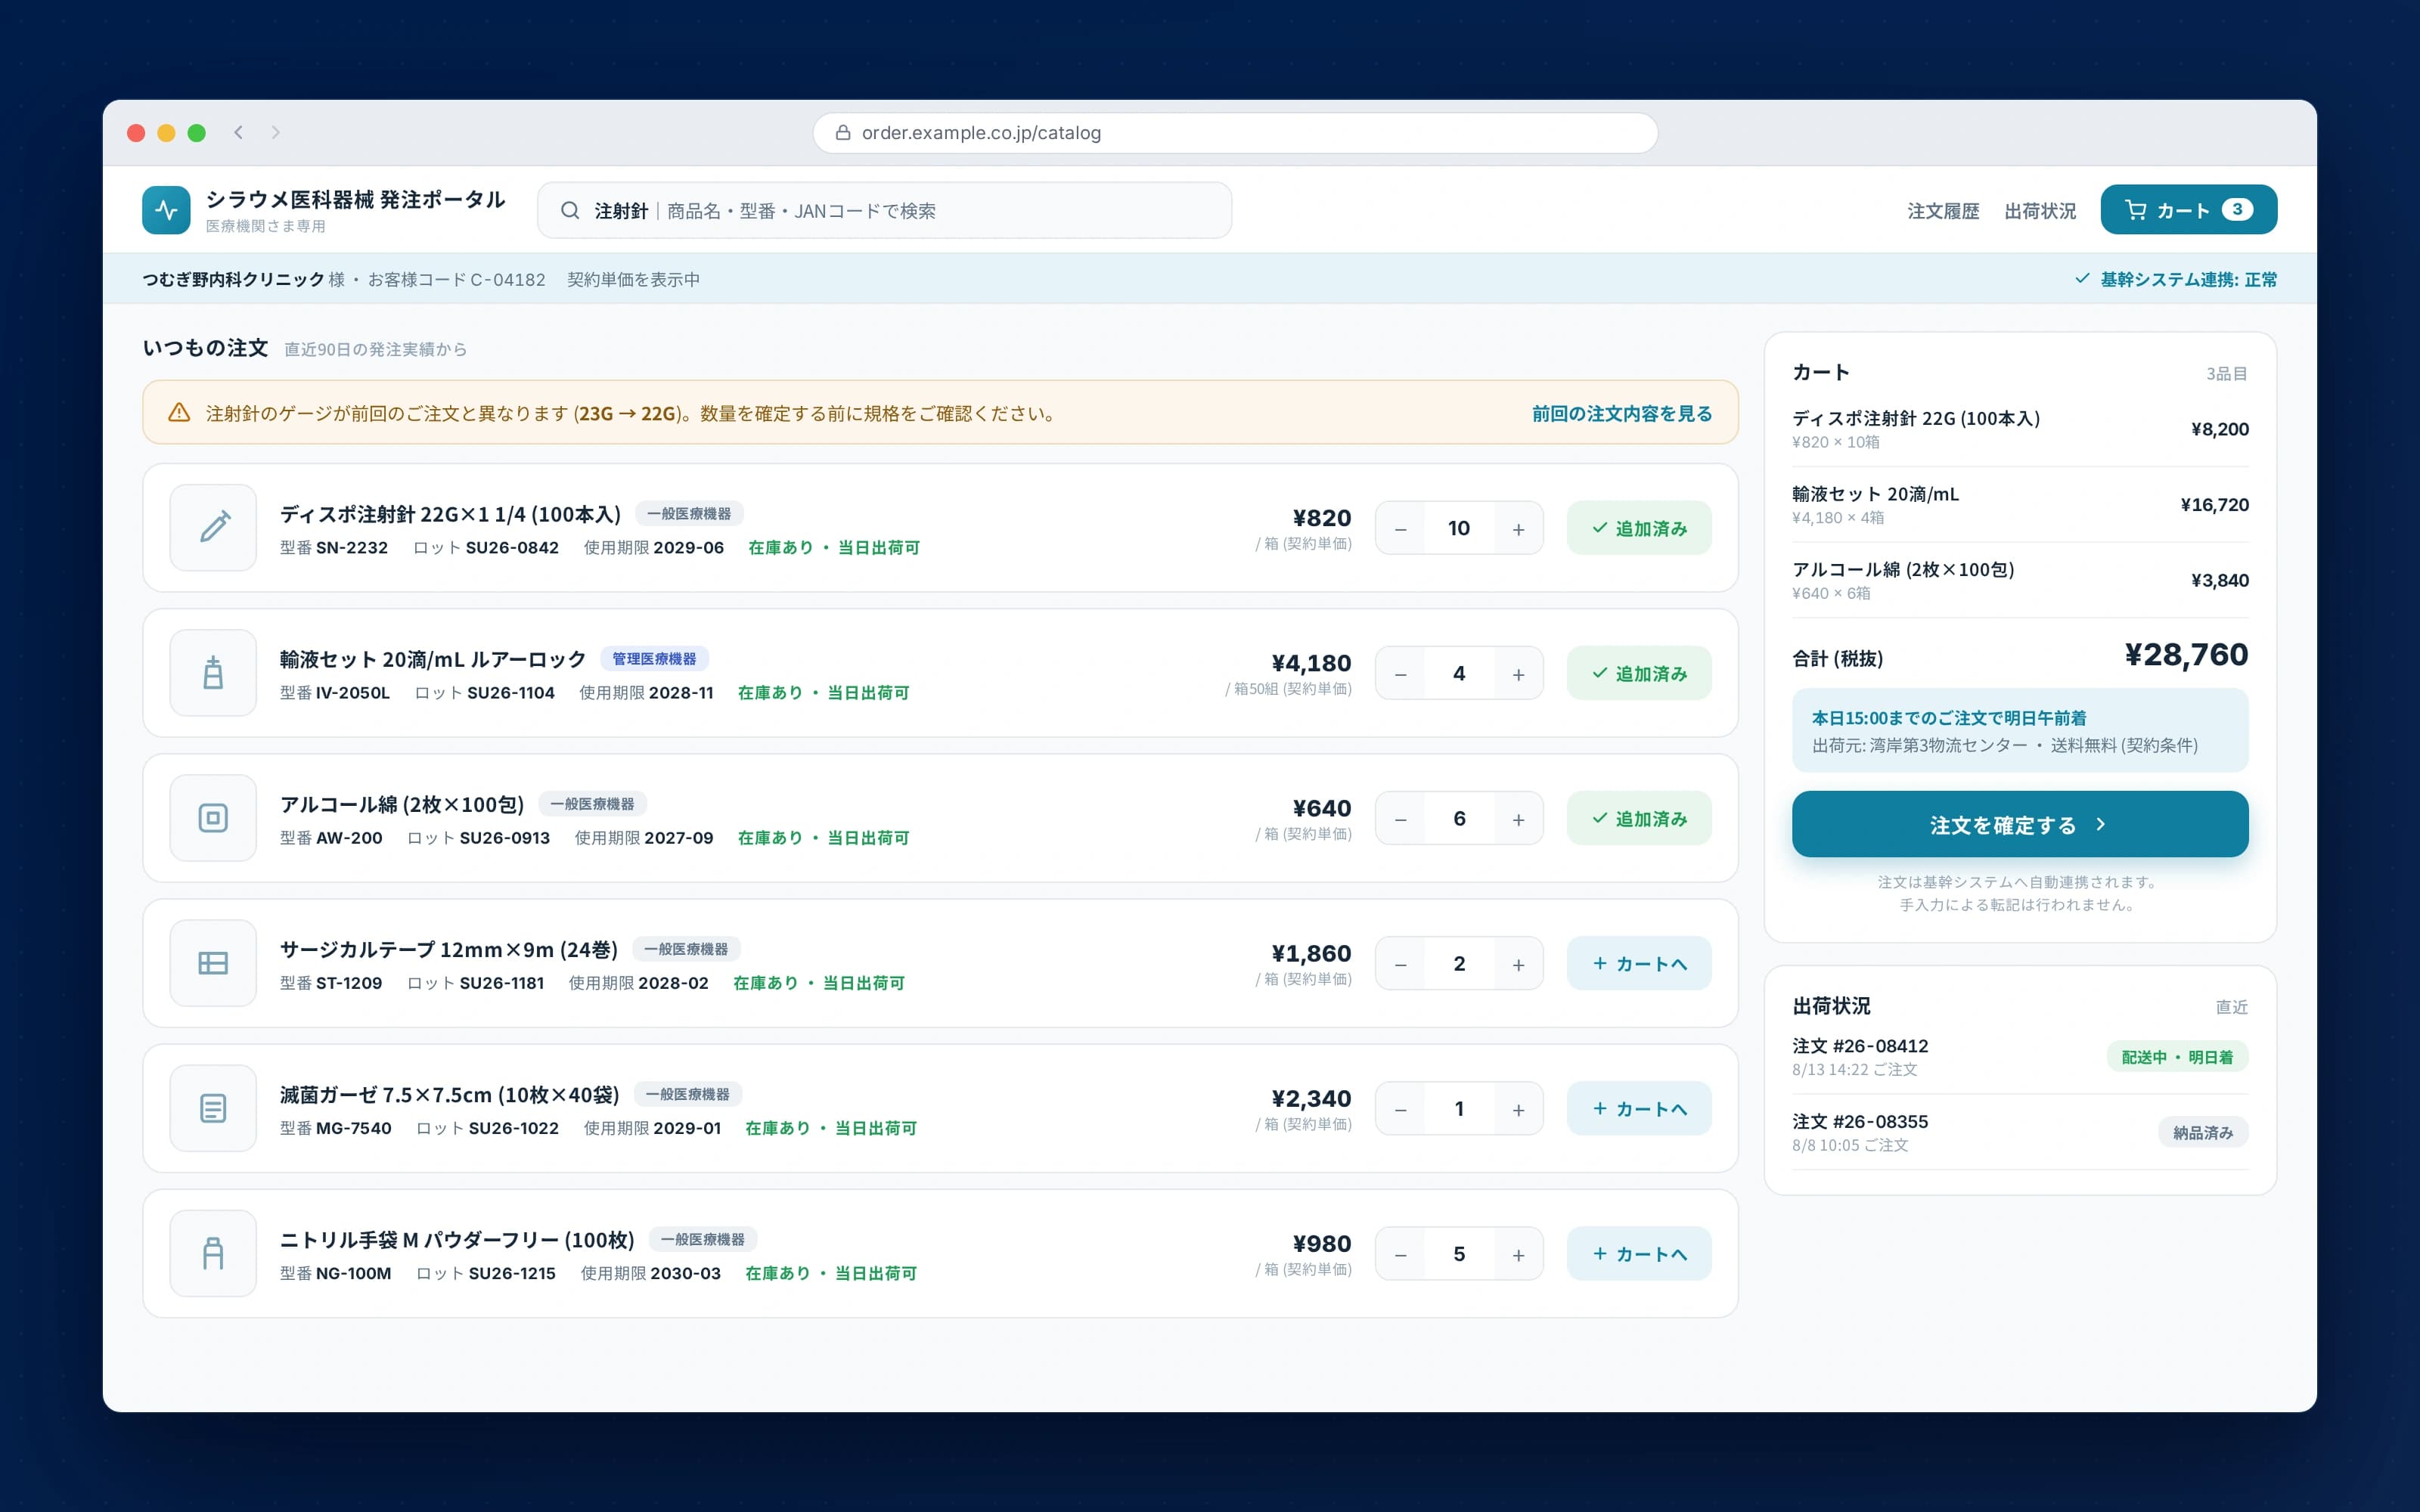This screenshot has width=2420, height=1512.
Task: Decrease 輸液セット quantity with minus
Action: [1400, 673]
